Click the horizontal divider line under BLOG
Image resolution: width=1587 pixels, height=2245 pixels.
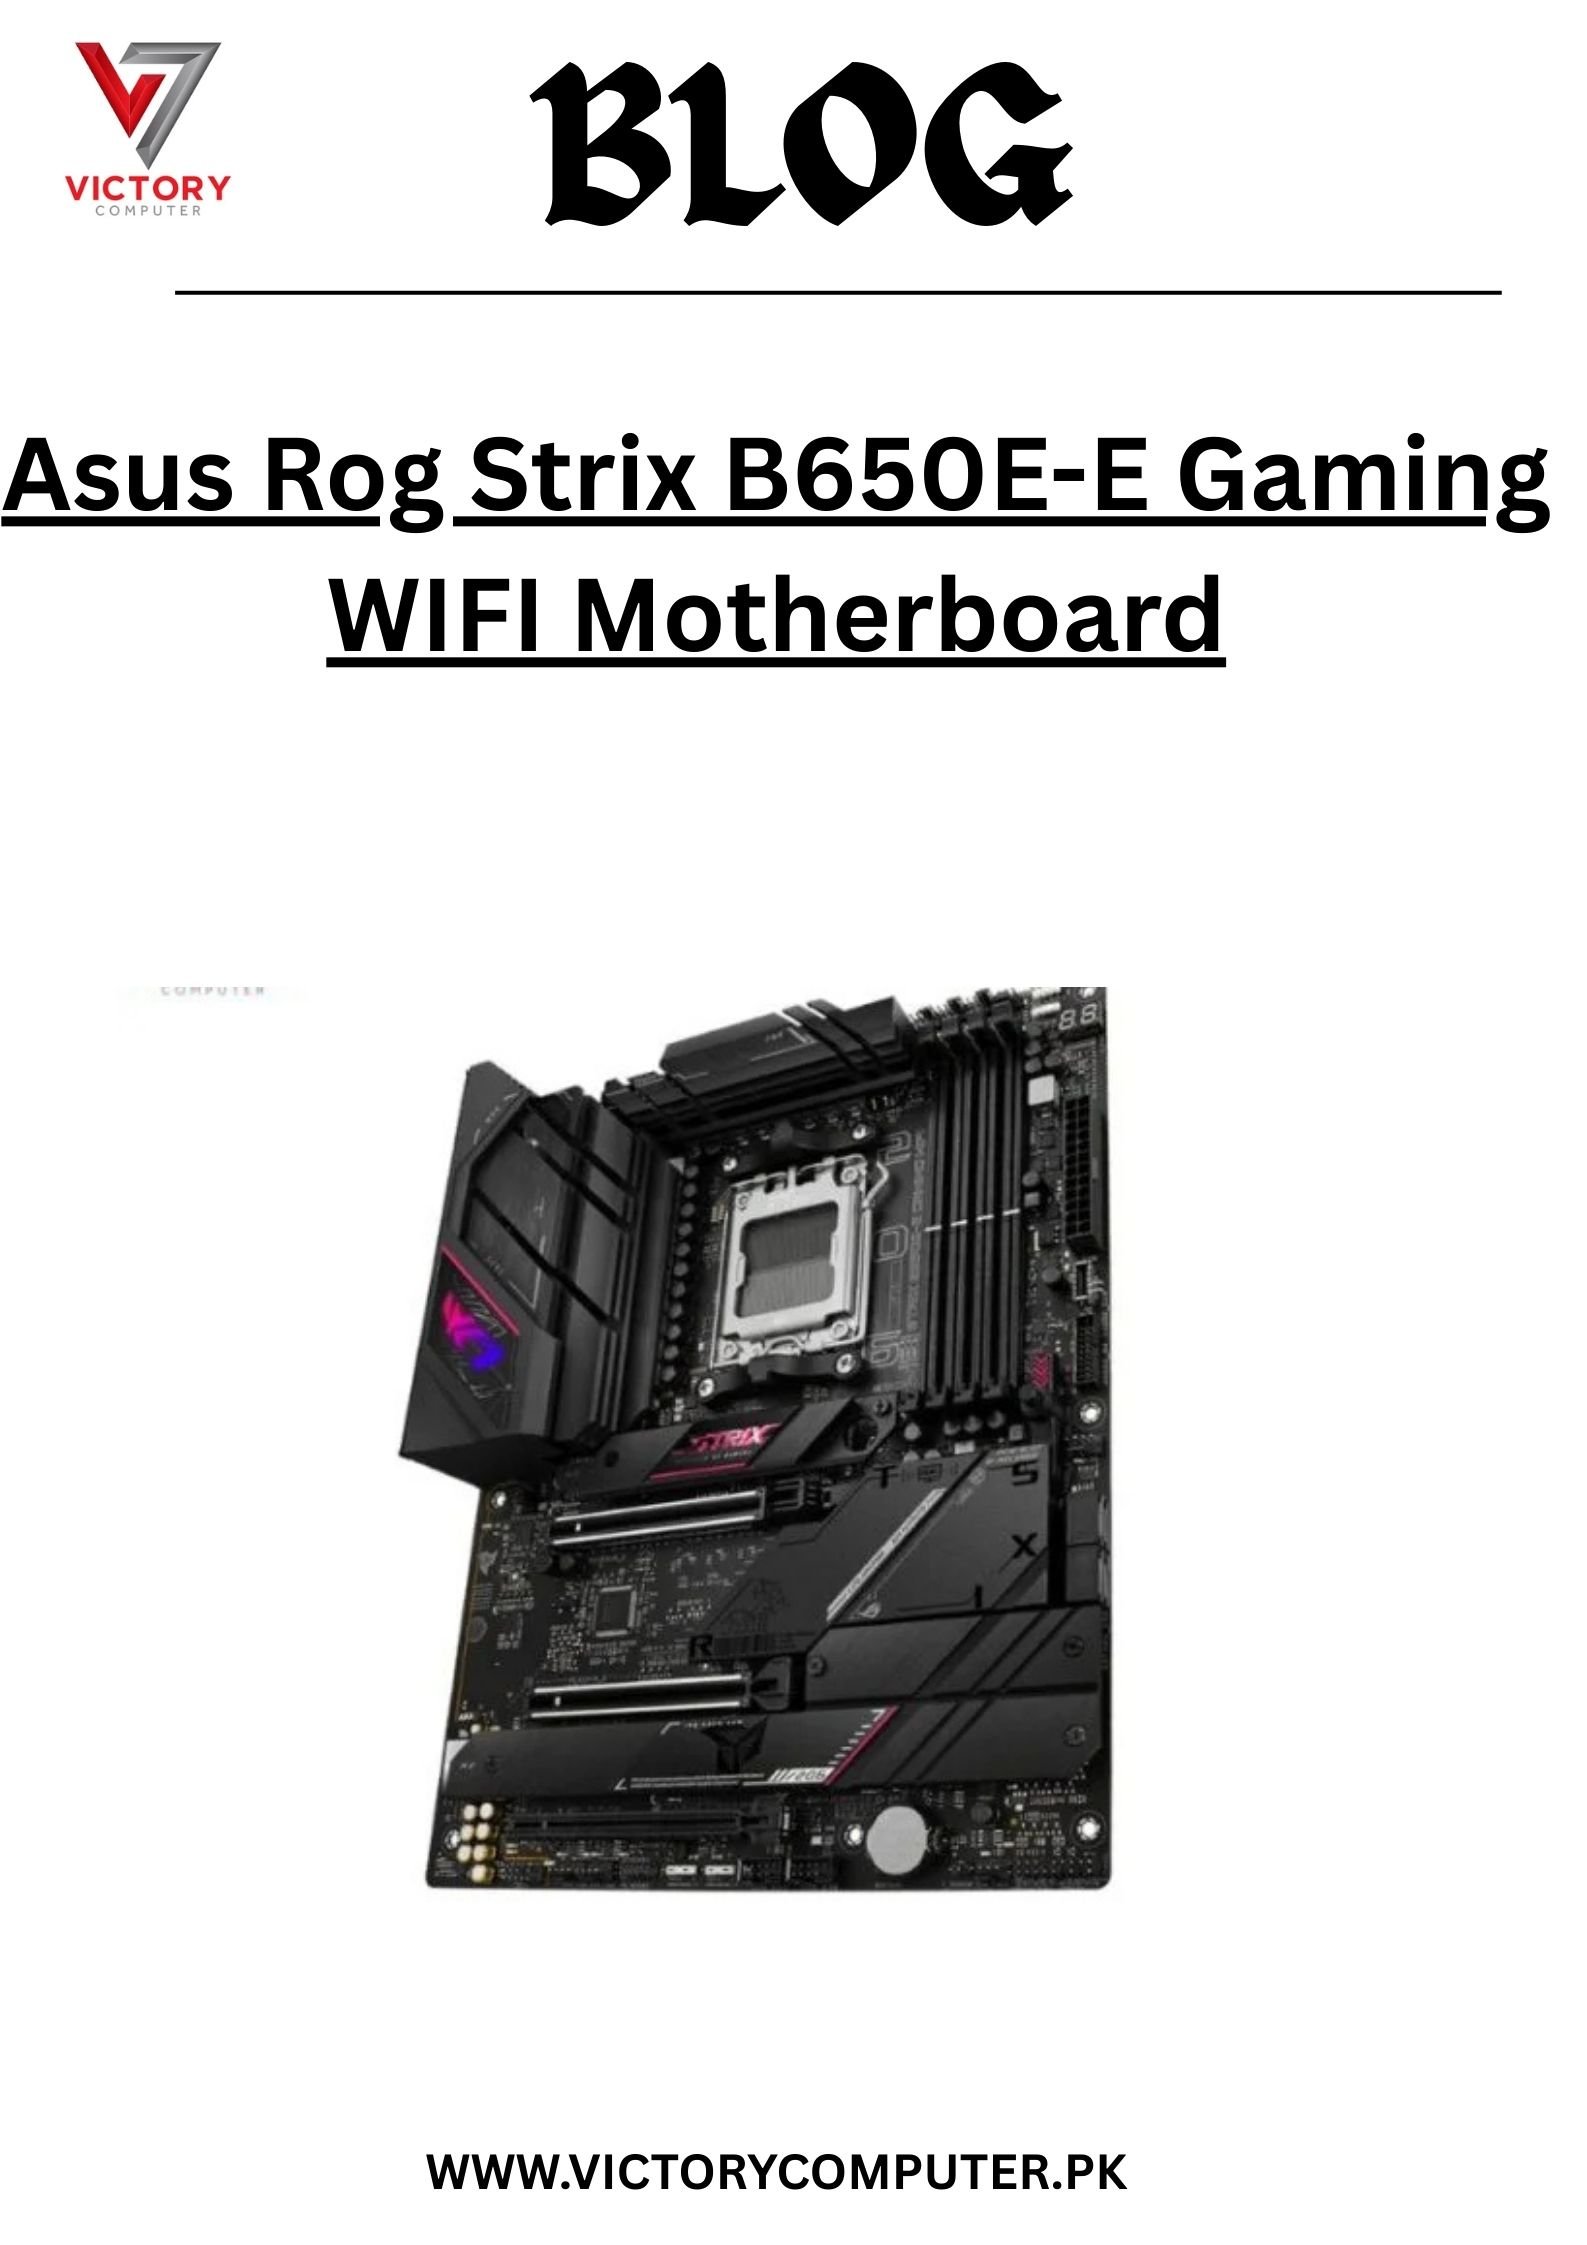coord(838,293)
